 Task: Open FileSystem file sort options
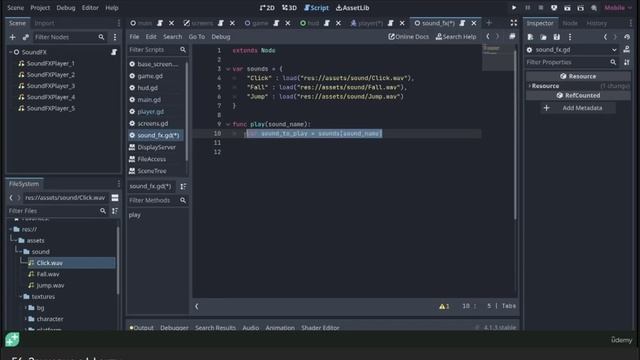(115, 211)
